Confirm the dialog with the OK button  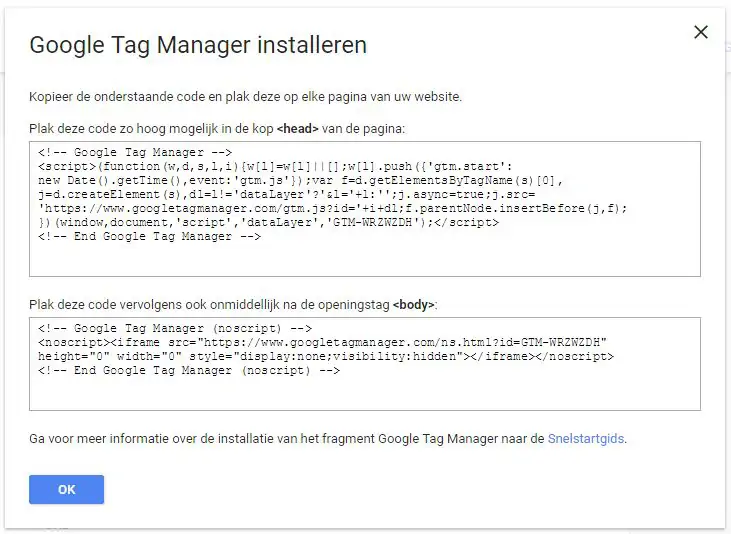[67, 489]
